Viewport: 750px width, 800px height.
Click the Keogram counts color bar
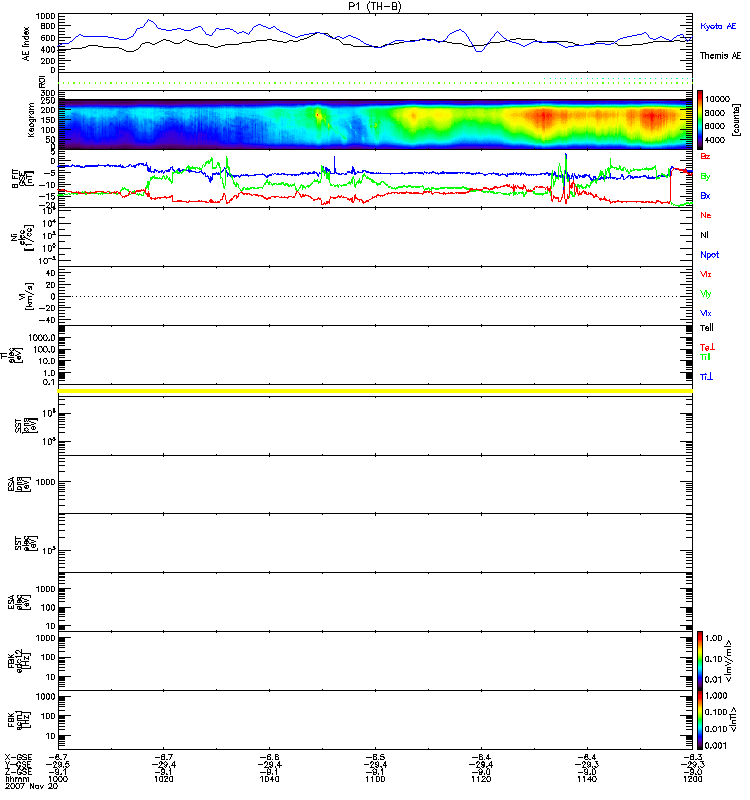pos(700,120)
